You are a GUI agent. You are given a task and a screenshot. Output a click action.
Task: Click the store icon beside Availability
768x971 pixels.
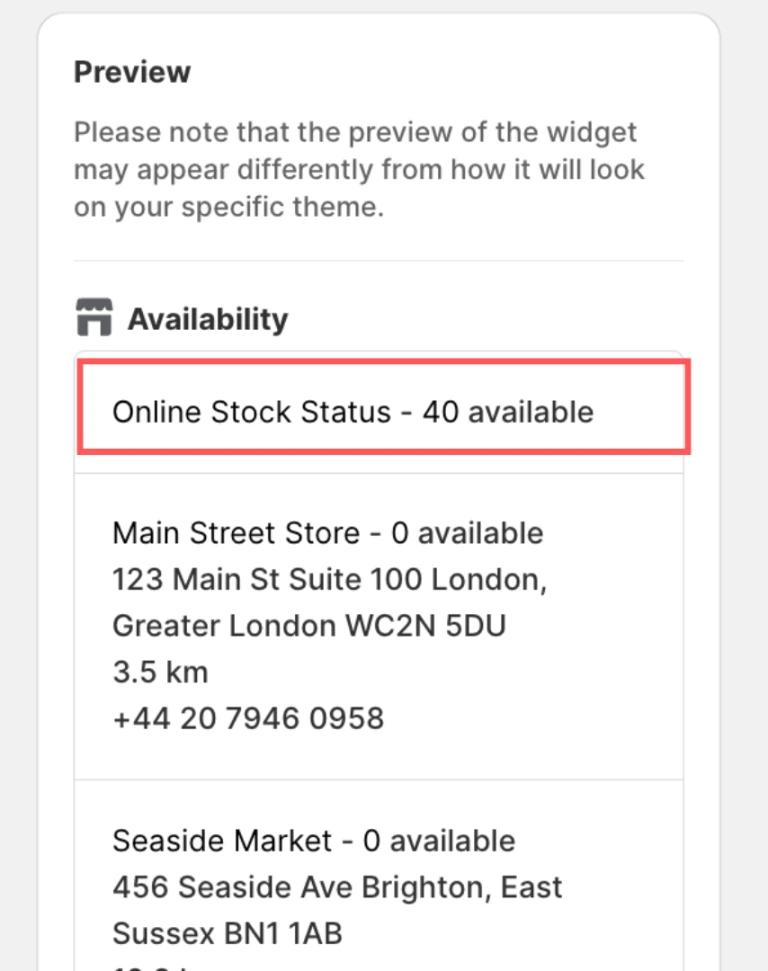point(94,319)
